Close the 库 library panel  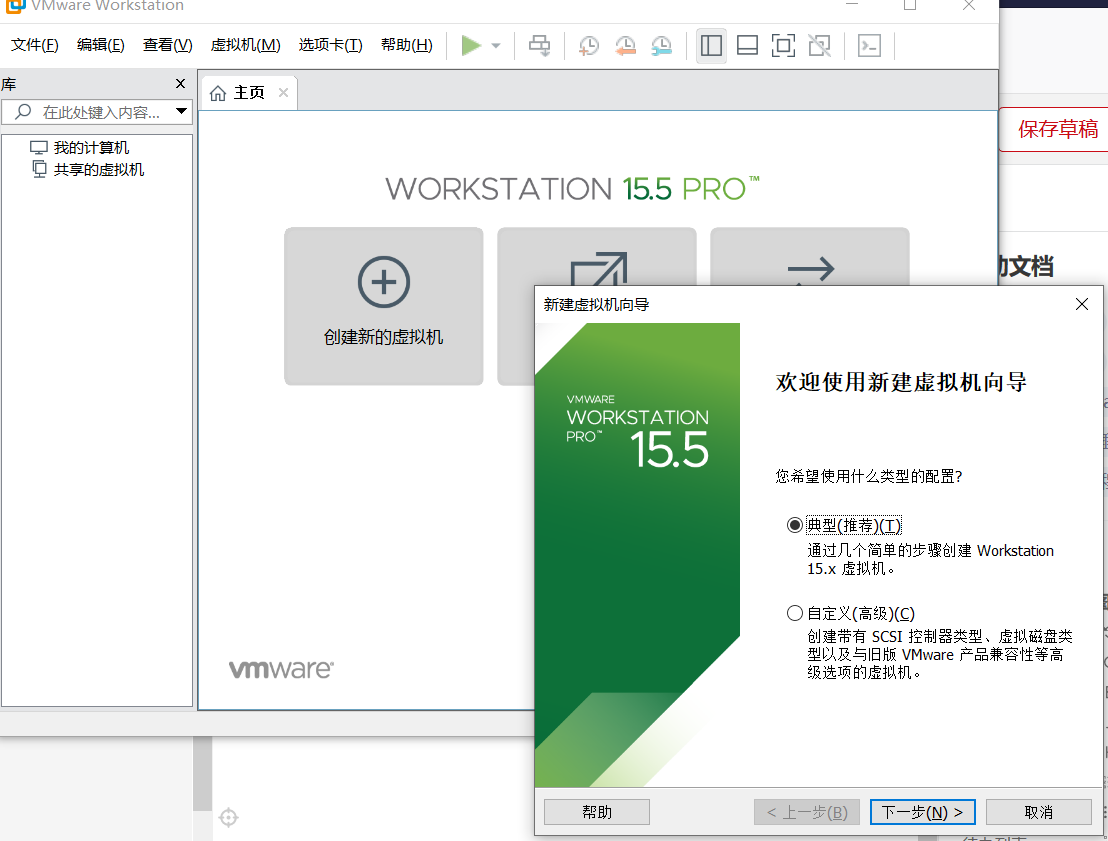180,84
